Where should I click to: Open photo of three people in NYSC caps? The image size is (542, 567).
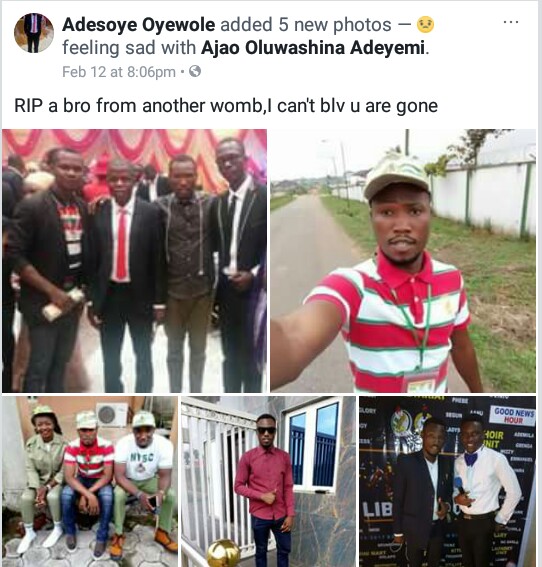[x=90, y=481]
